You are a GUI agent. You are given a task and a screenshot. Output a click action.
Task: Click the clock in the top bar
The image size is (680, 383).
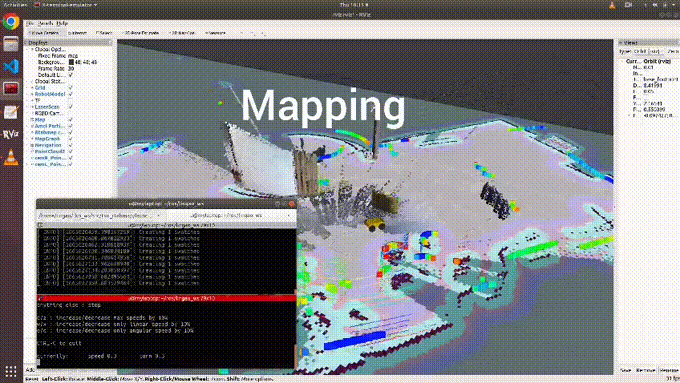(354, 5)
